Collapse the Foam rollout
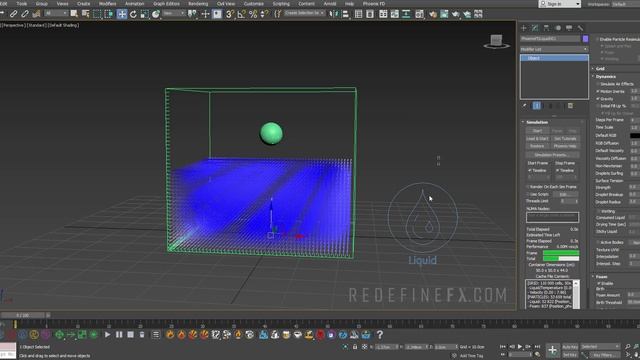The width and height of the screenshot is (640, 360). click(x=602, y=276)
